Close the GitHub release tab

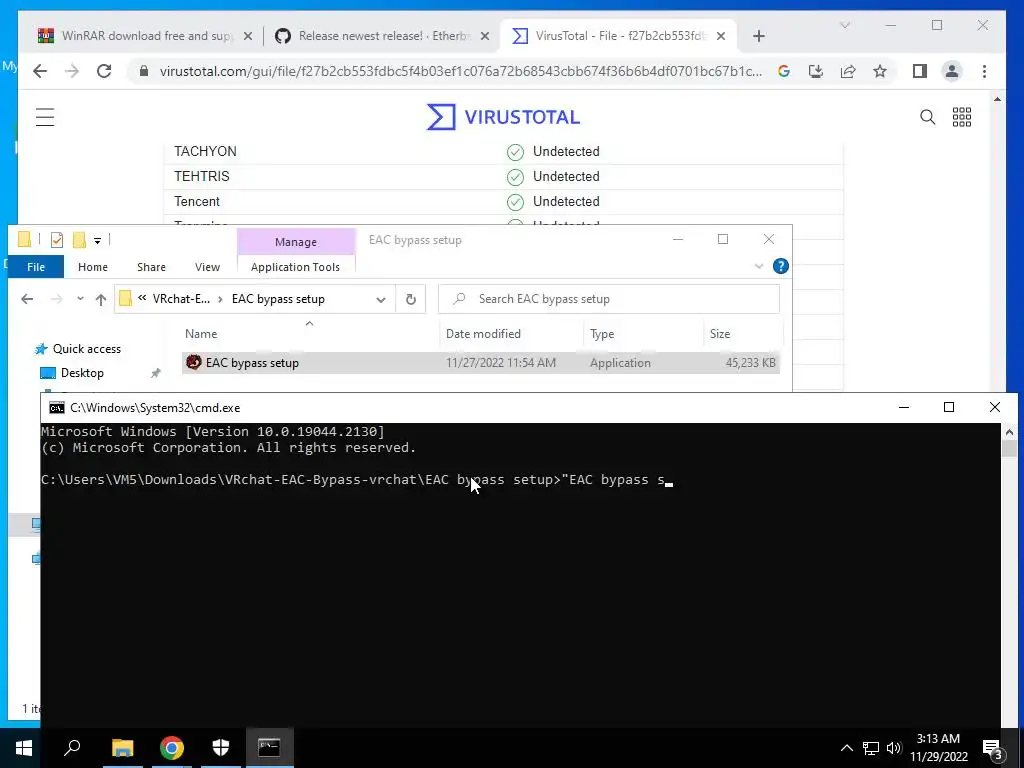[x=485, y=36]
